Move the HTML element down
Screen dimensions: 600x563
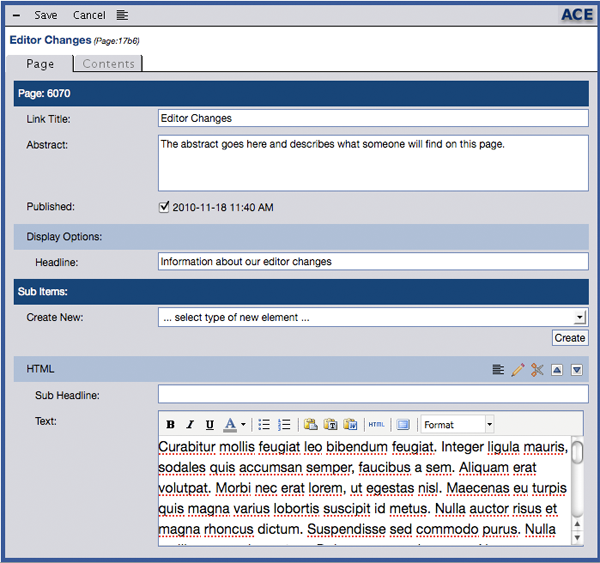(x=577, y=370)
